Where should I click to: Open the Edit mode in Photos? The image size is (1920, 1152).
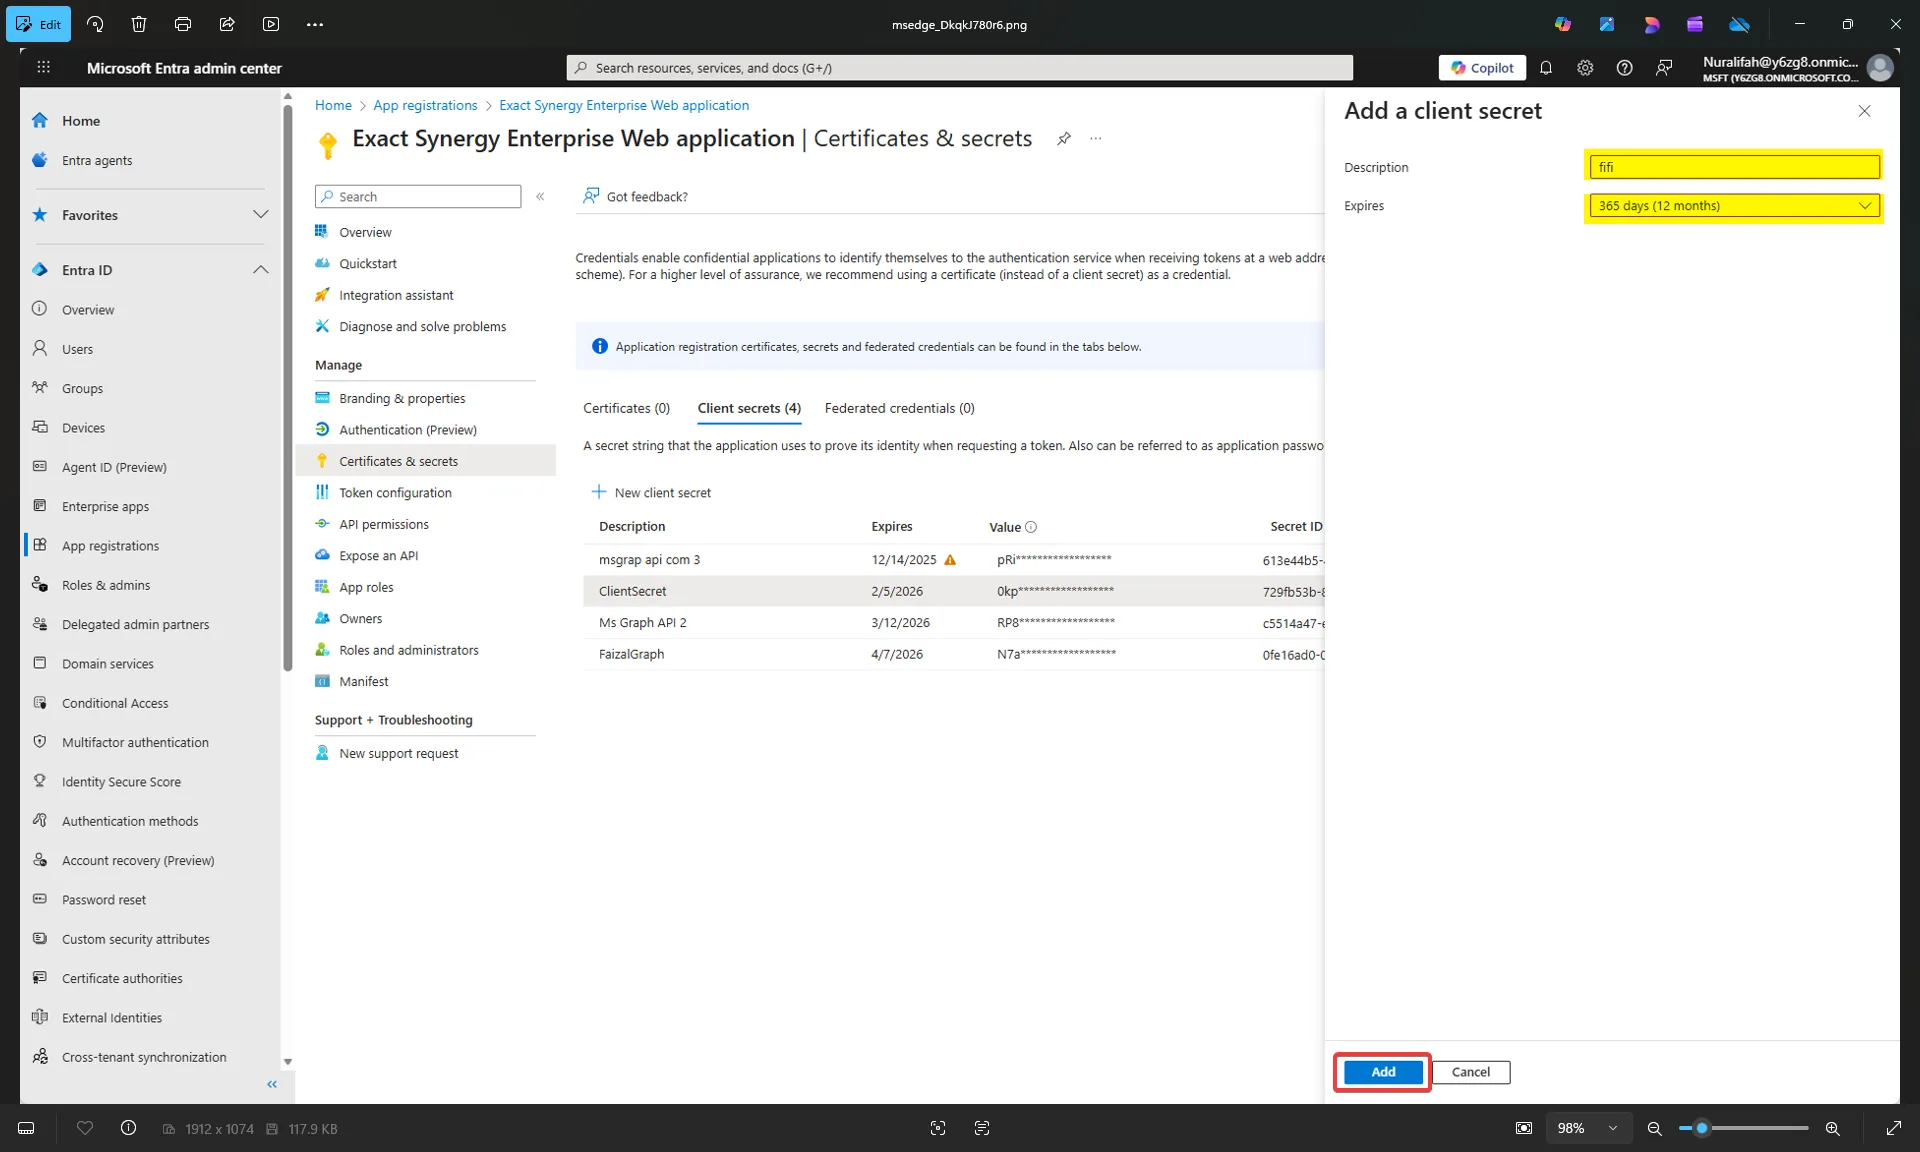(x=38, y=24)
